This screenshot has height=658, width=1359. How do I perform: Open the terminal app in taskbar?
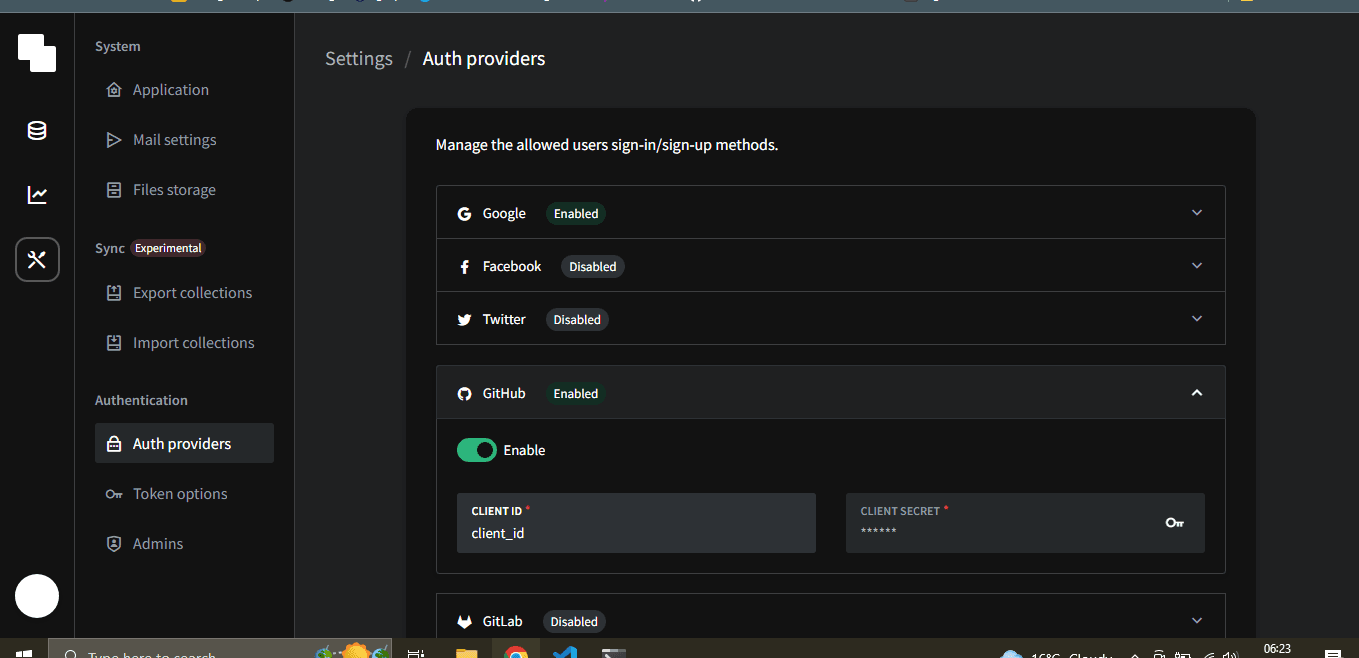[x=614, y=653]
